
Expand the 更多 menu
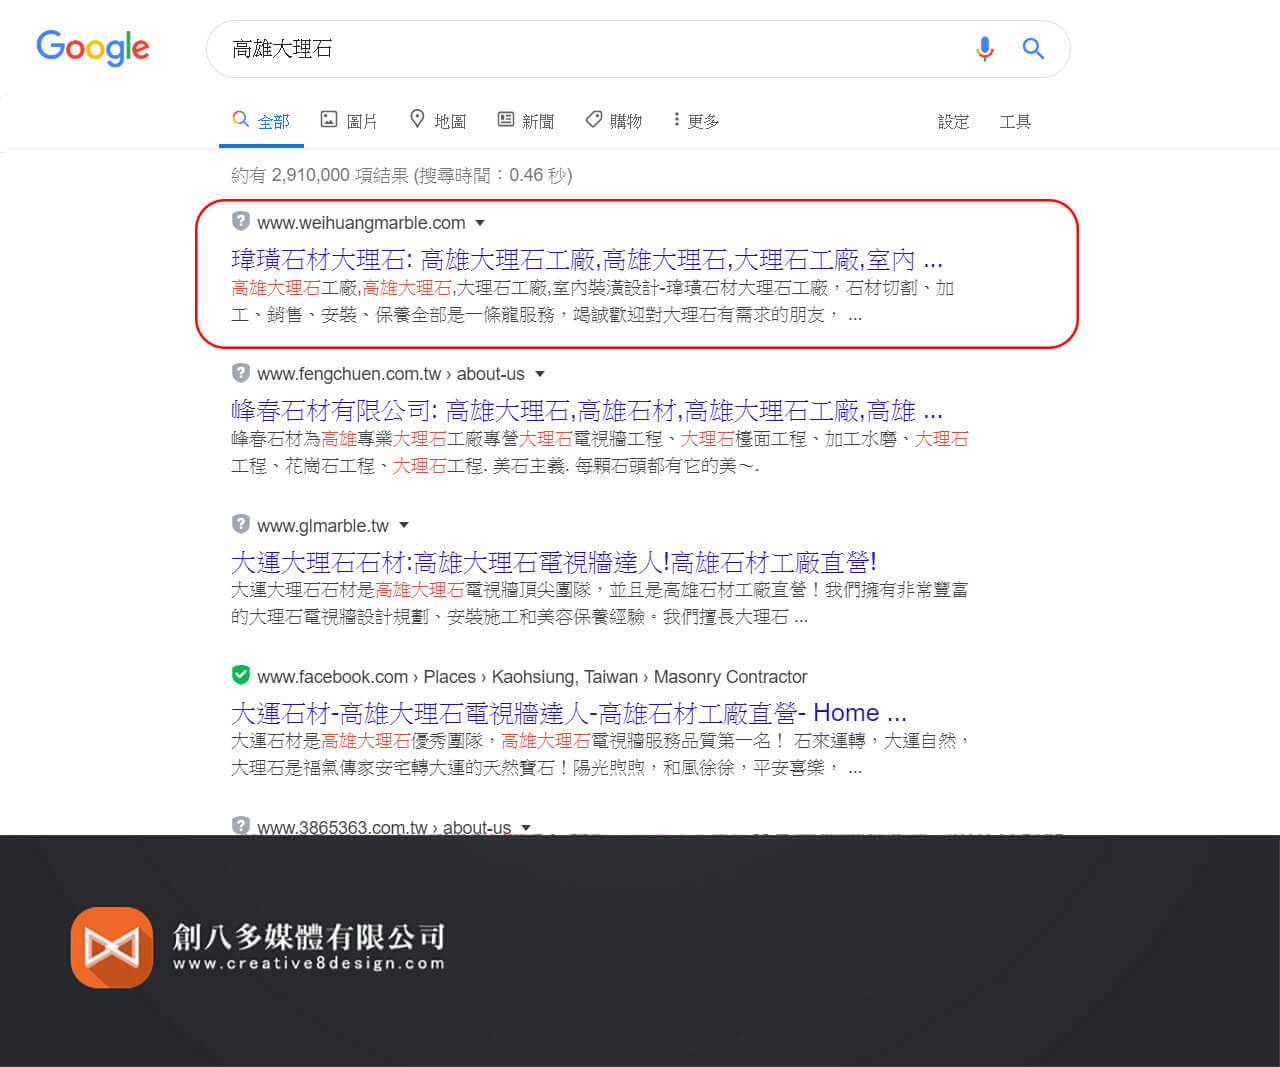(x=697, y=121)
